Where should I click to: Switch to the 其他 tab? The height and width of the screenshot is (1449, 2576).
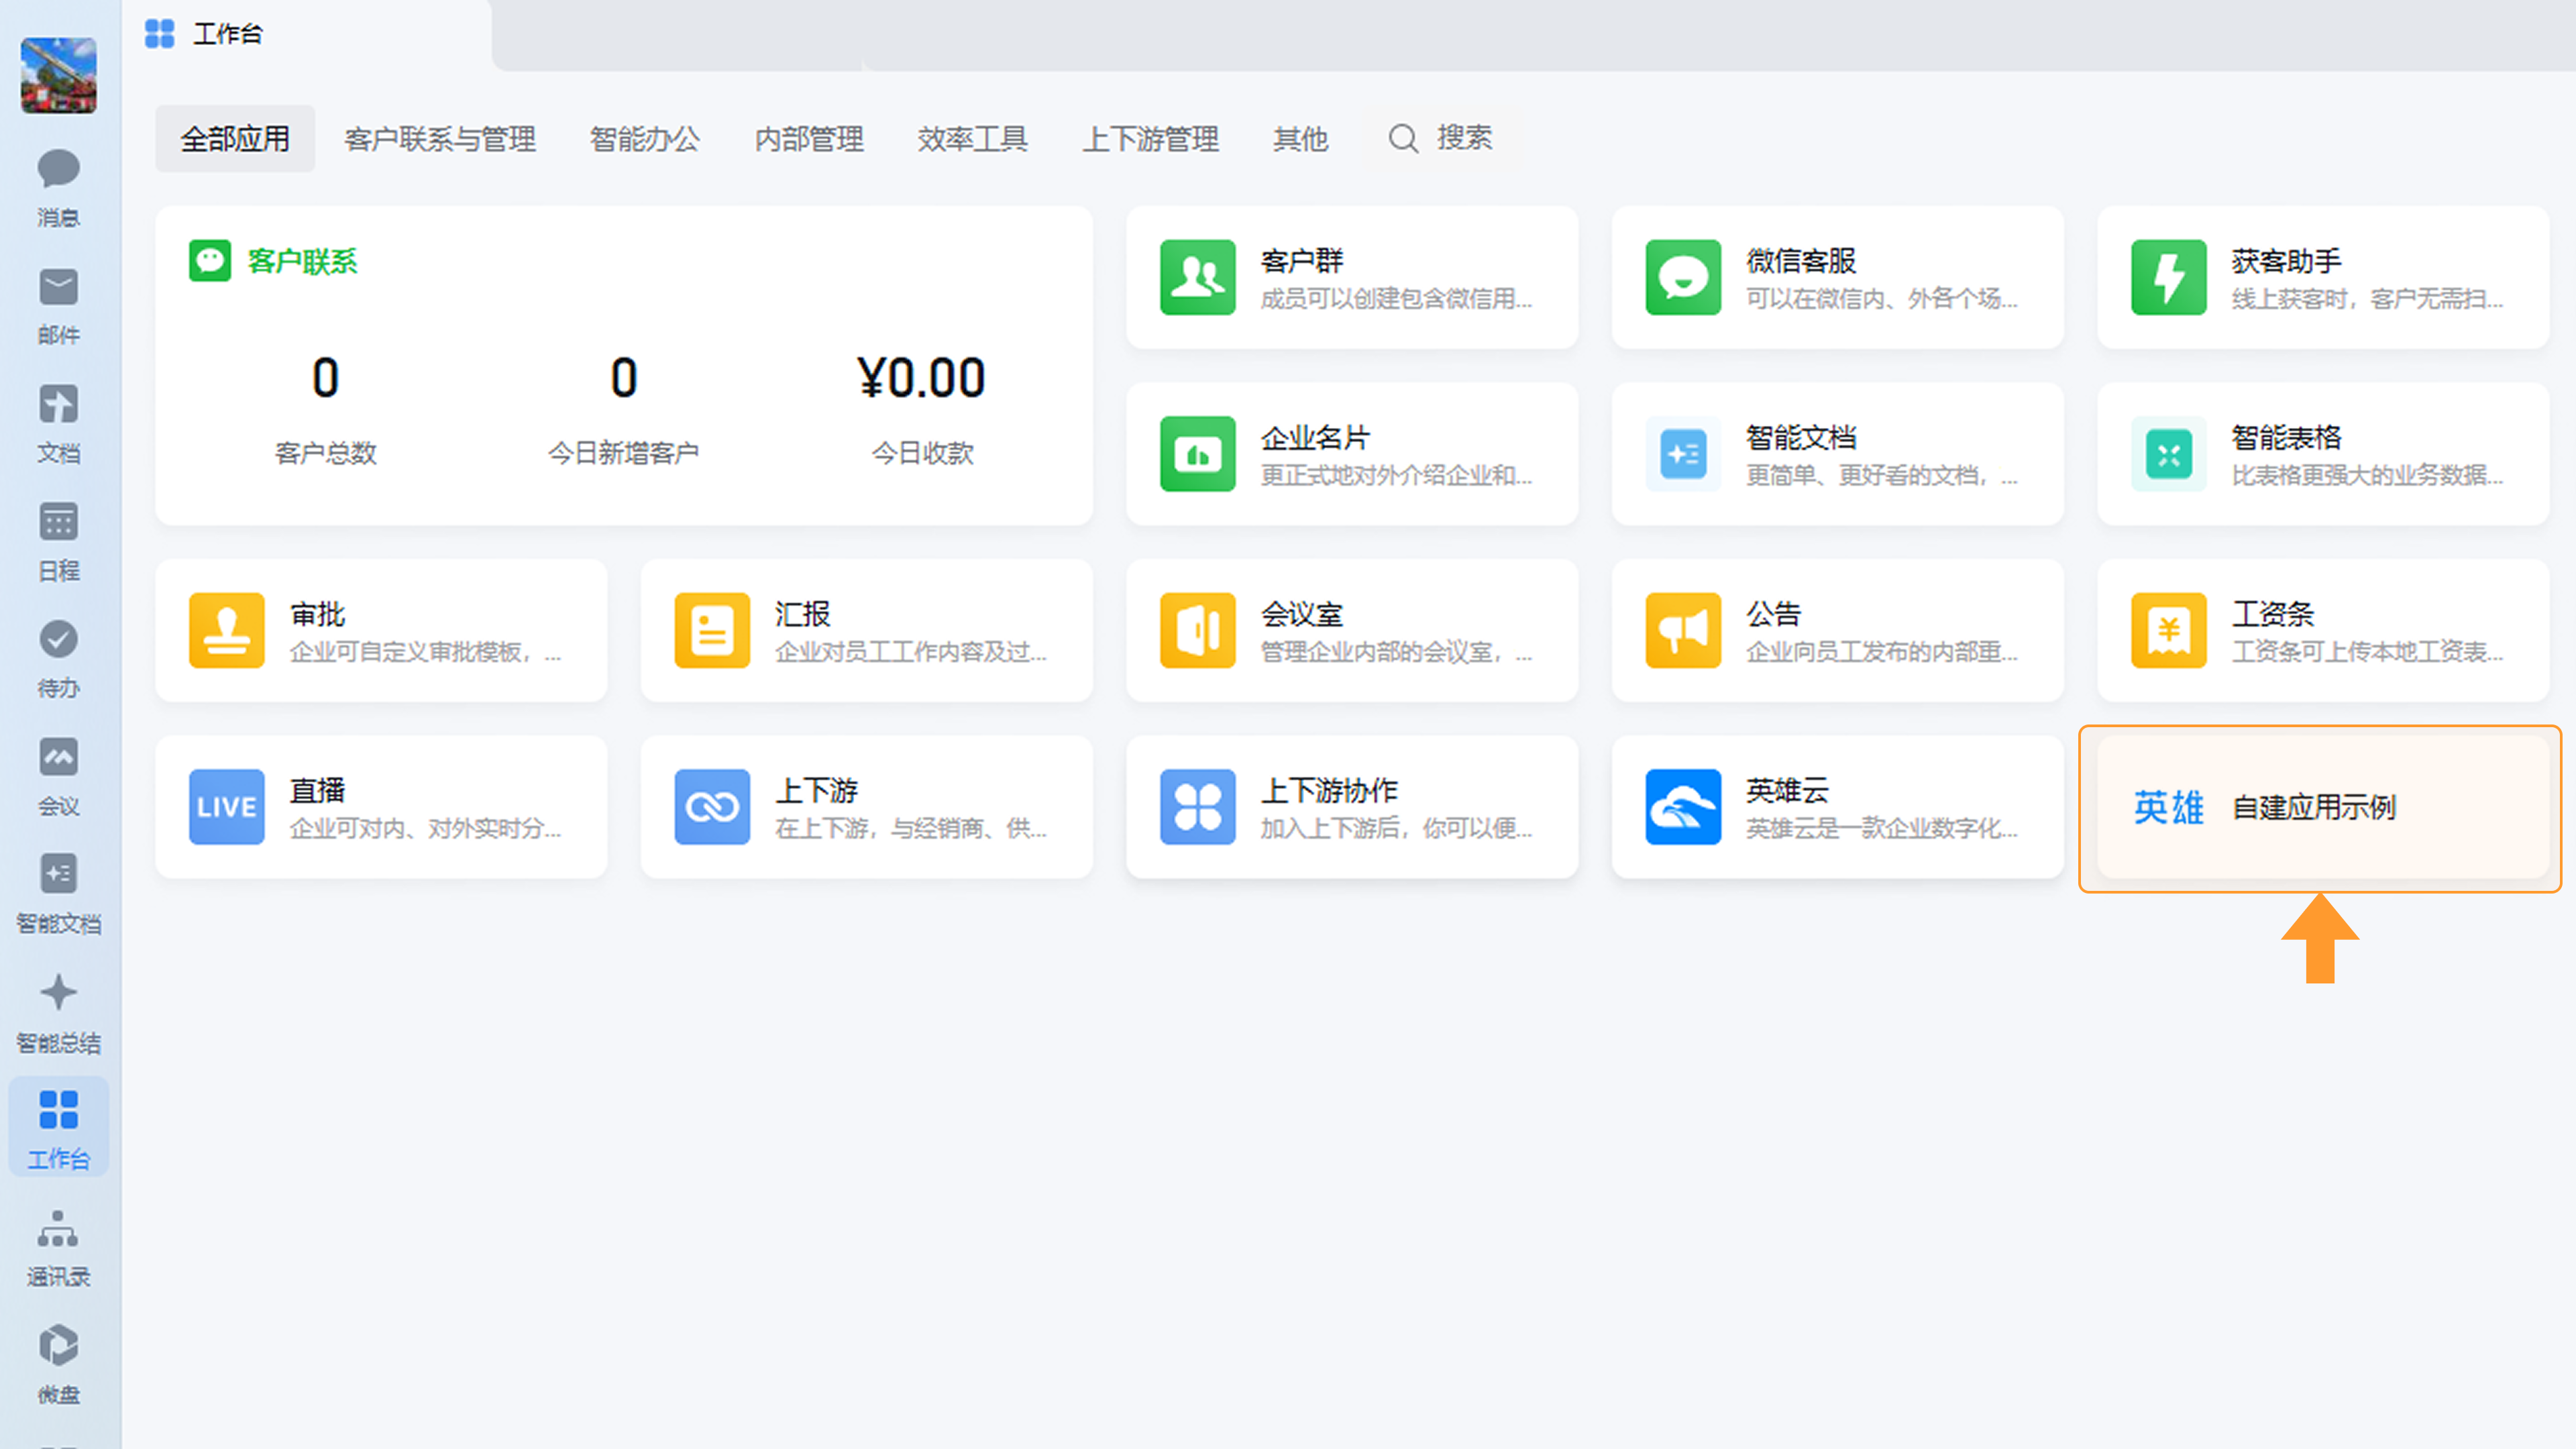pos(1300,138)
